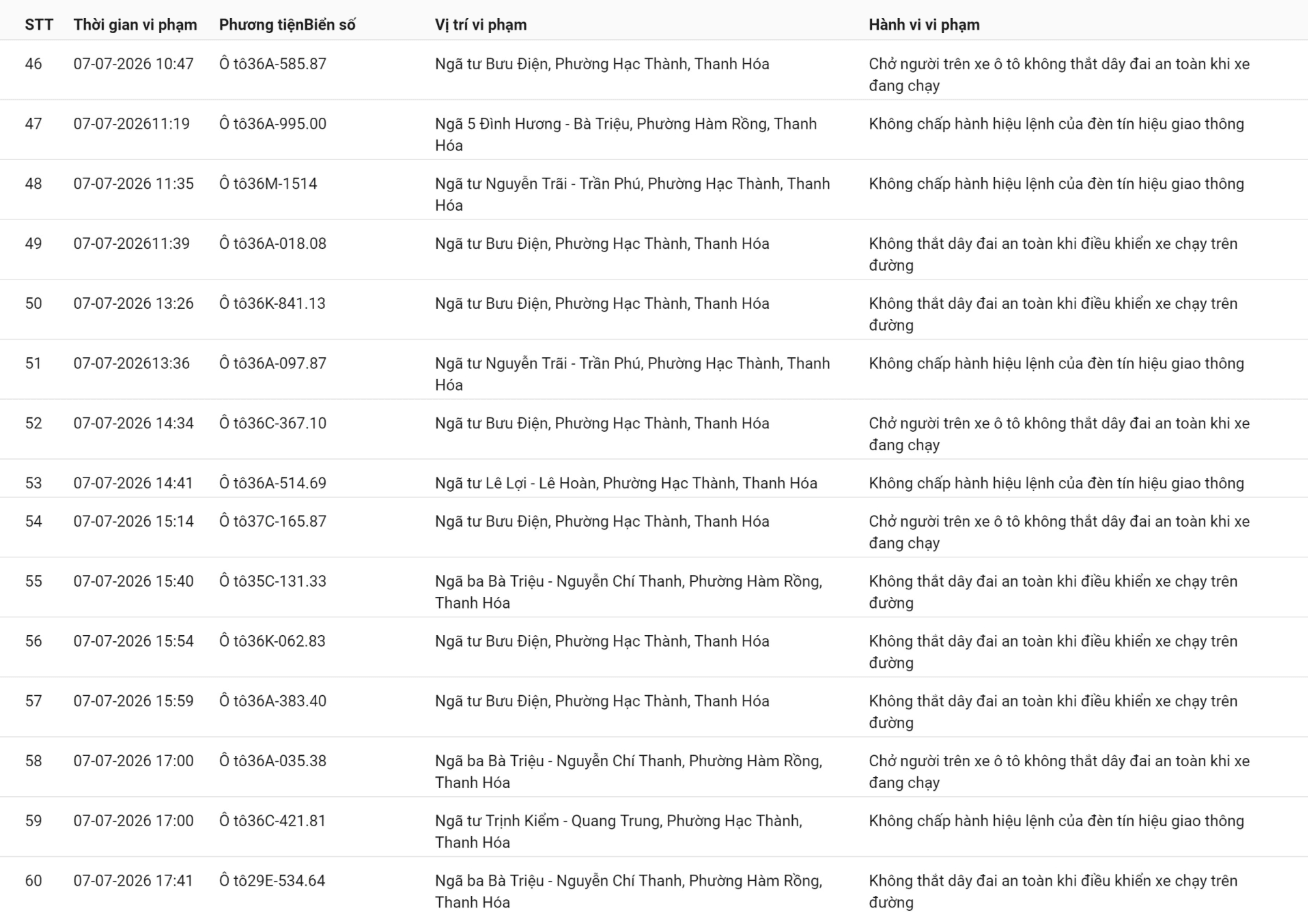Screen dimensions: 1308x915
Task: Select row number 47
Action: click(34, 124)
